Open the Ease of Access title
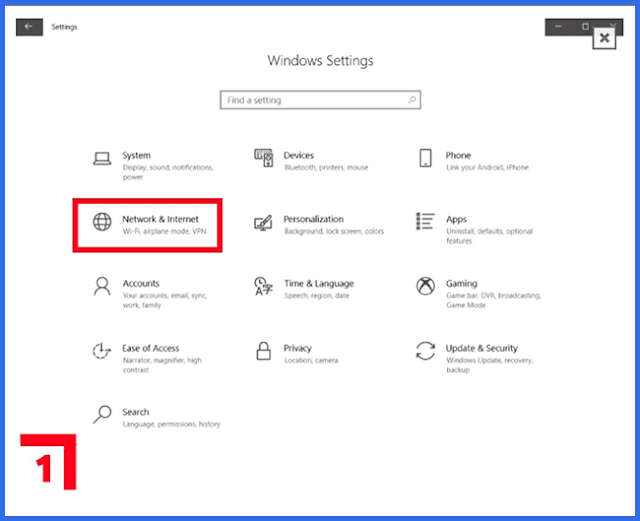 coord(151,348)
